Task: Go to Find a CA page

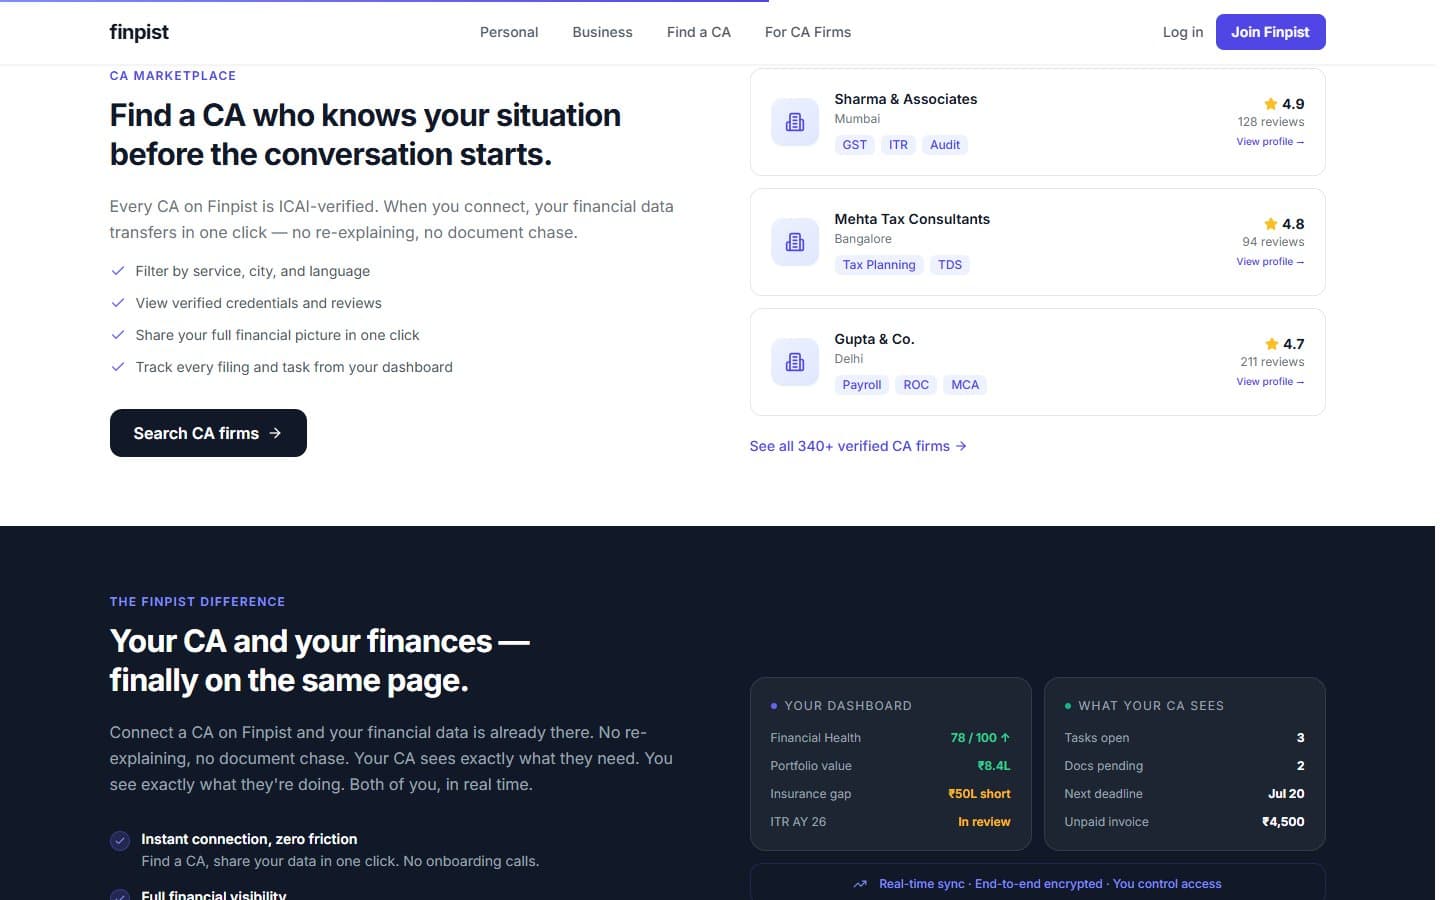Action: click(x=699, y=32)
